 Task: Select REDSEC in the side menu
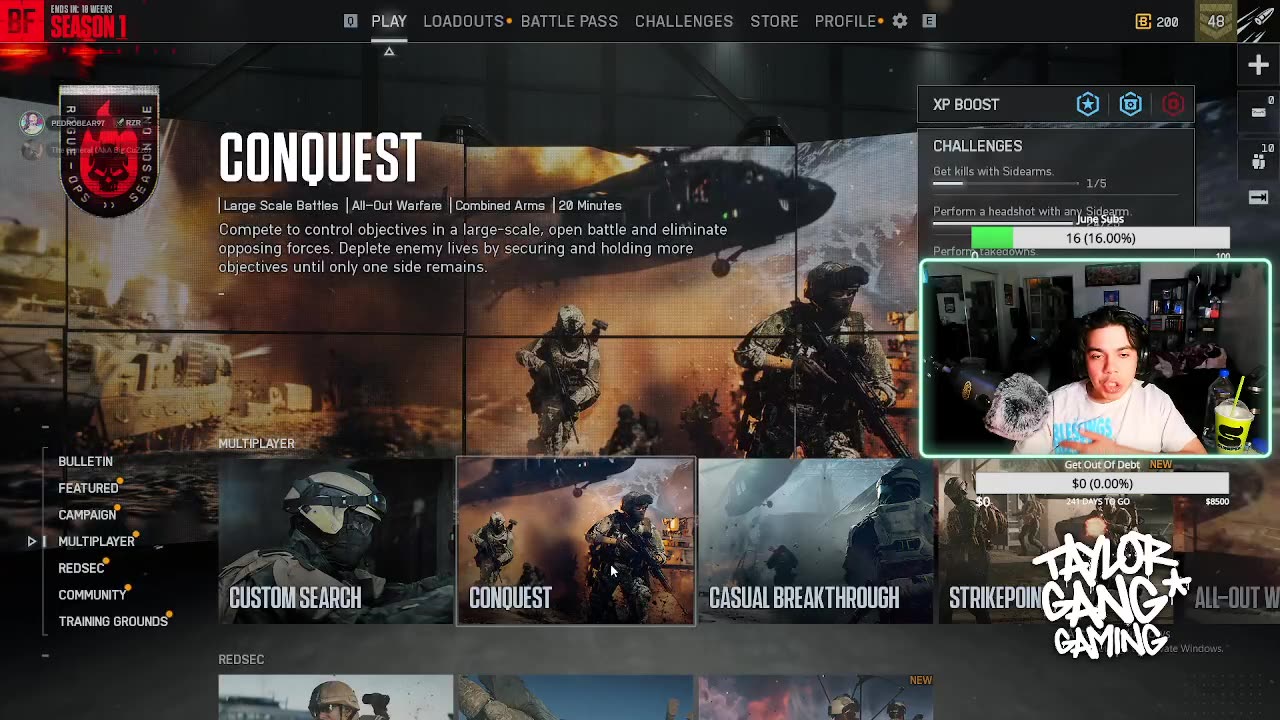point(81,568)
